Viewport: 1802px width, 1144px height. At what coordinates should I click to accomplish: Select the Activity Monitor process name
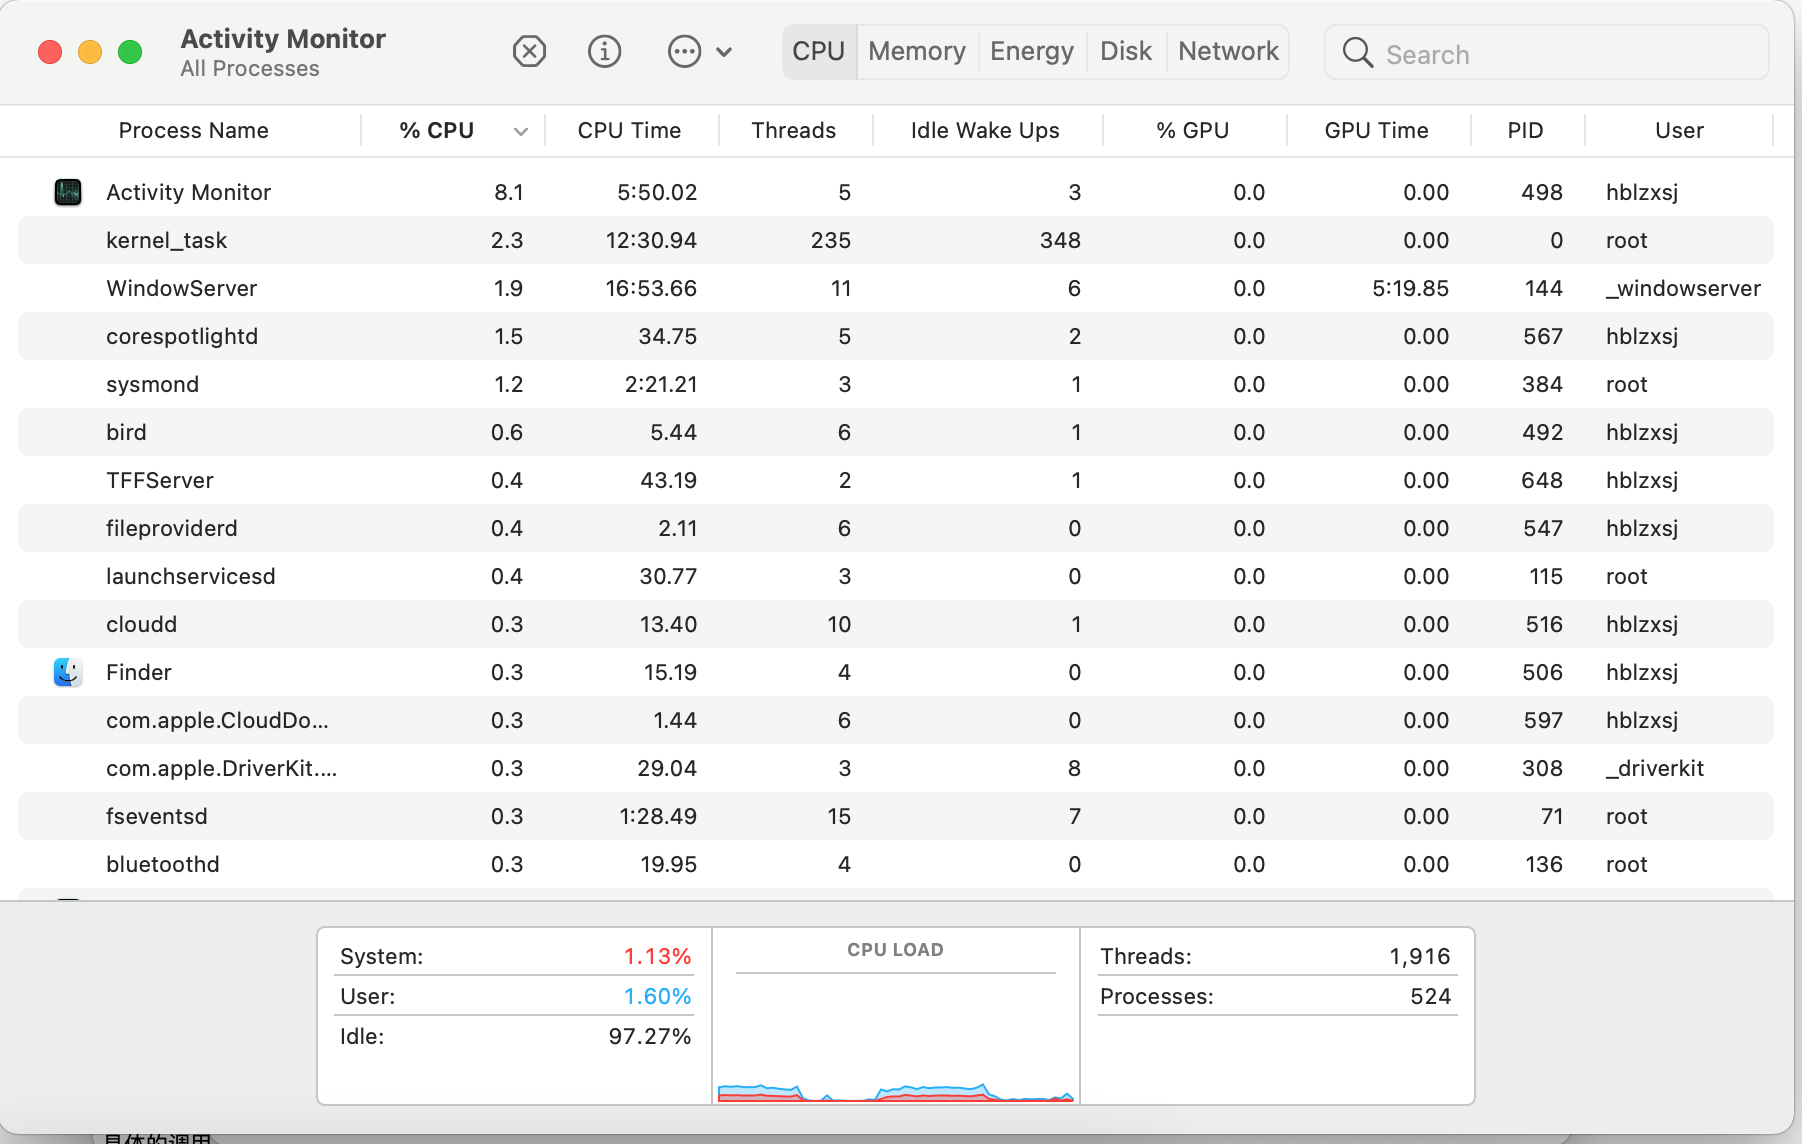pos(189,192)
